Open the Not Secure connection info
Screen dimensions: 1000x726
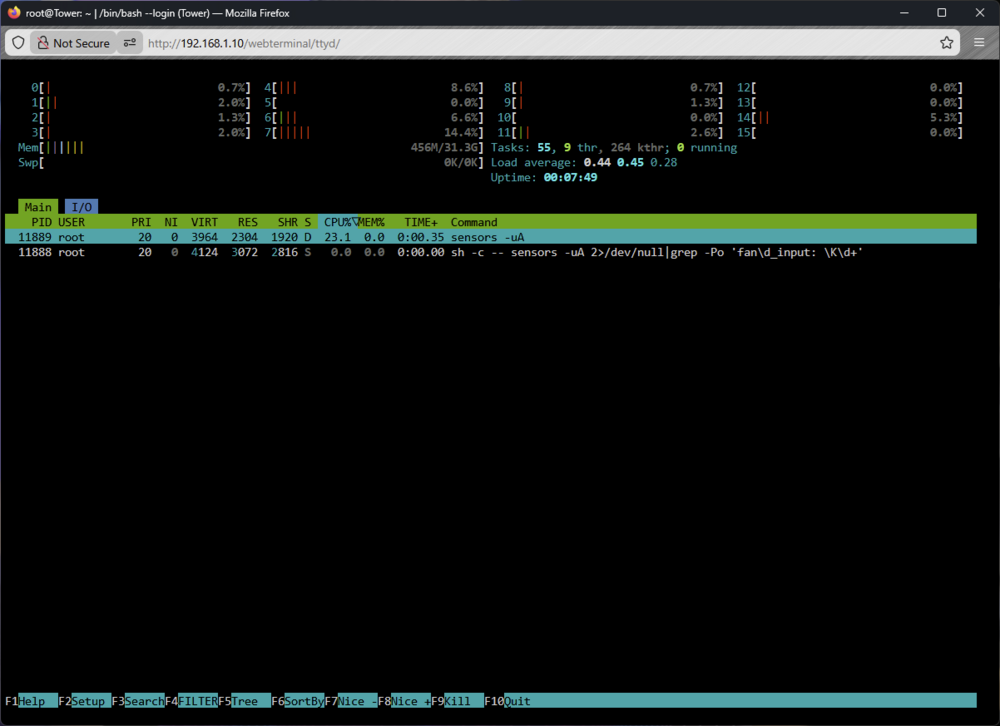[x=73, y=43]
